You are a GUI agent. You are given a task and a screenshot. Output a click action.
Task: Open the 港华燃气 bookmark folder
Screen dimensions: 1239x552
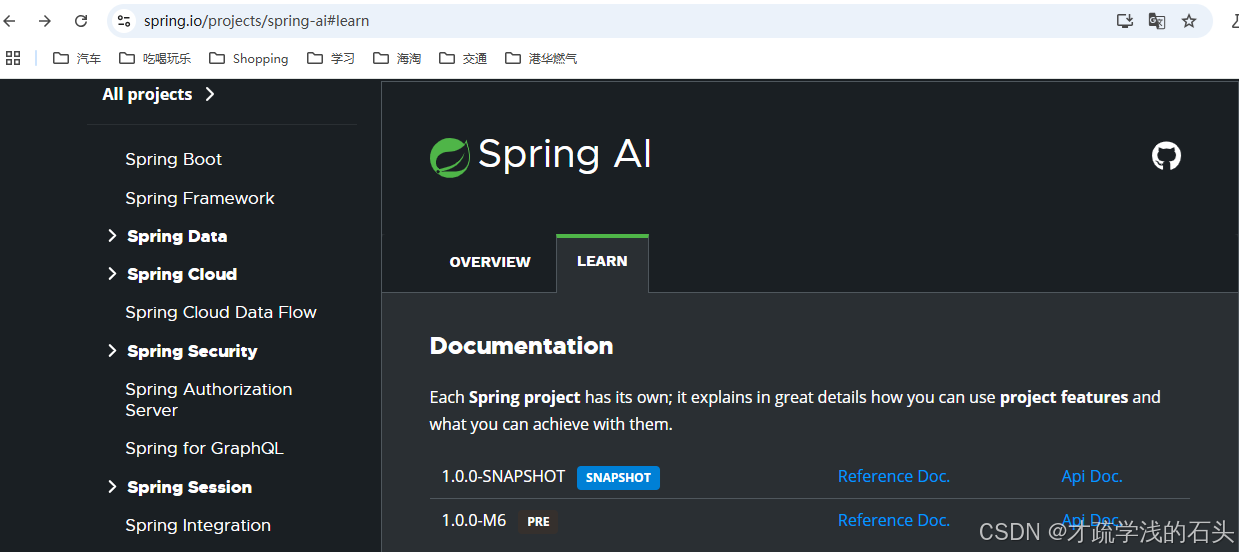541,58
